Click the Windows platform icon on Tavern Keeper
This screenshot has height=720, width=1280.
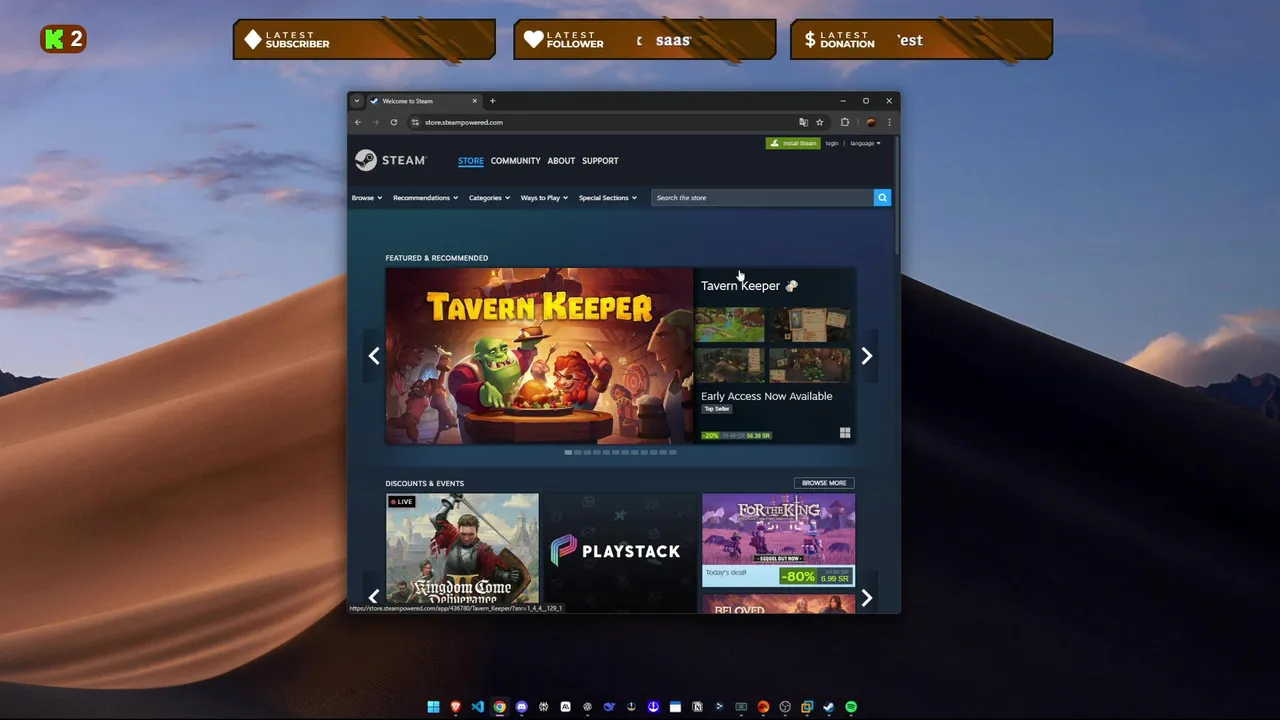845,433
